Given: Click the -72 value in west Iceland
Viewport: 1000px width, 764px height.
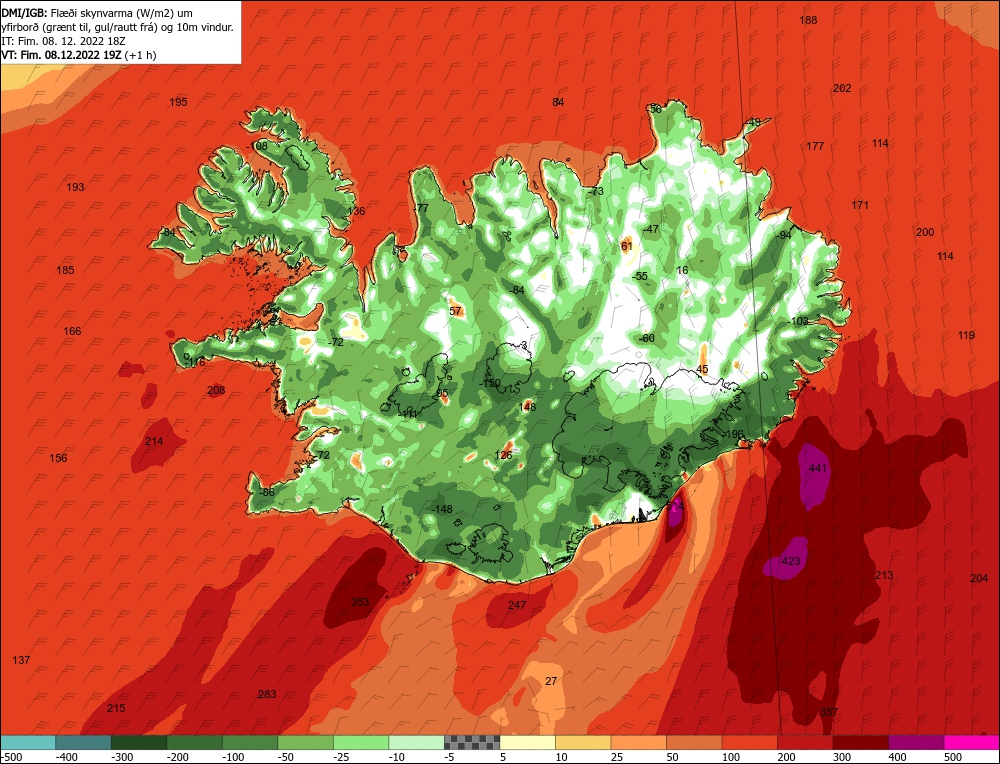Looking at the screenshot, I should pos(335,342).
